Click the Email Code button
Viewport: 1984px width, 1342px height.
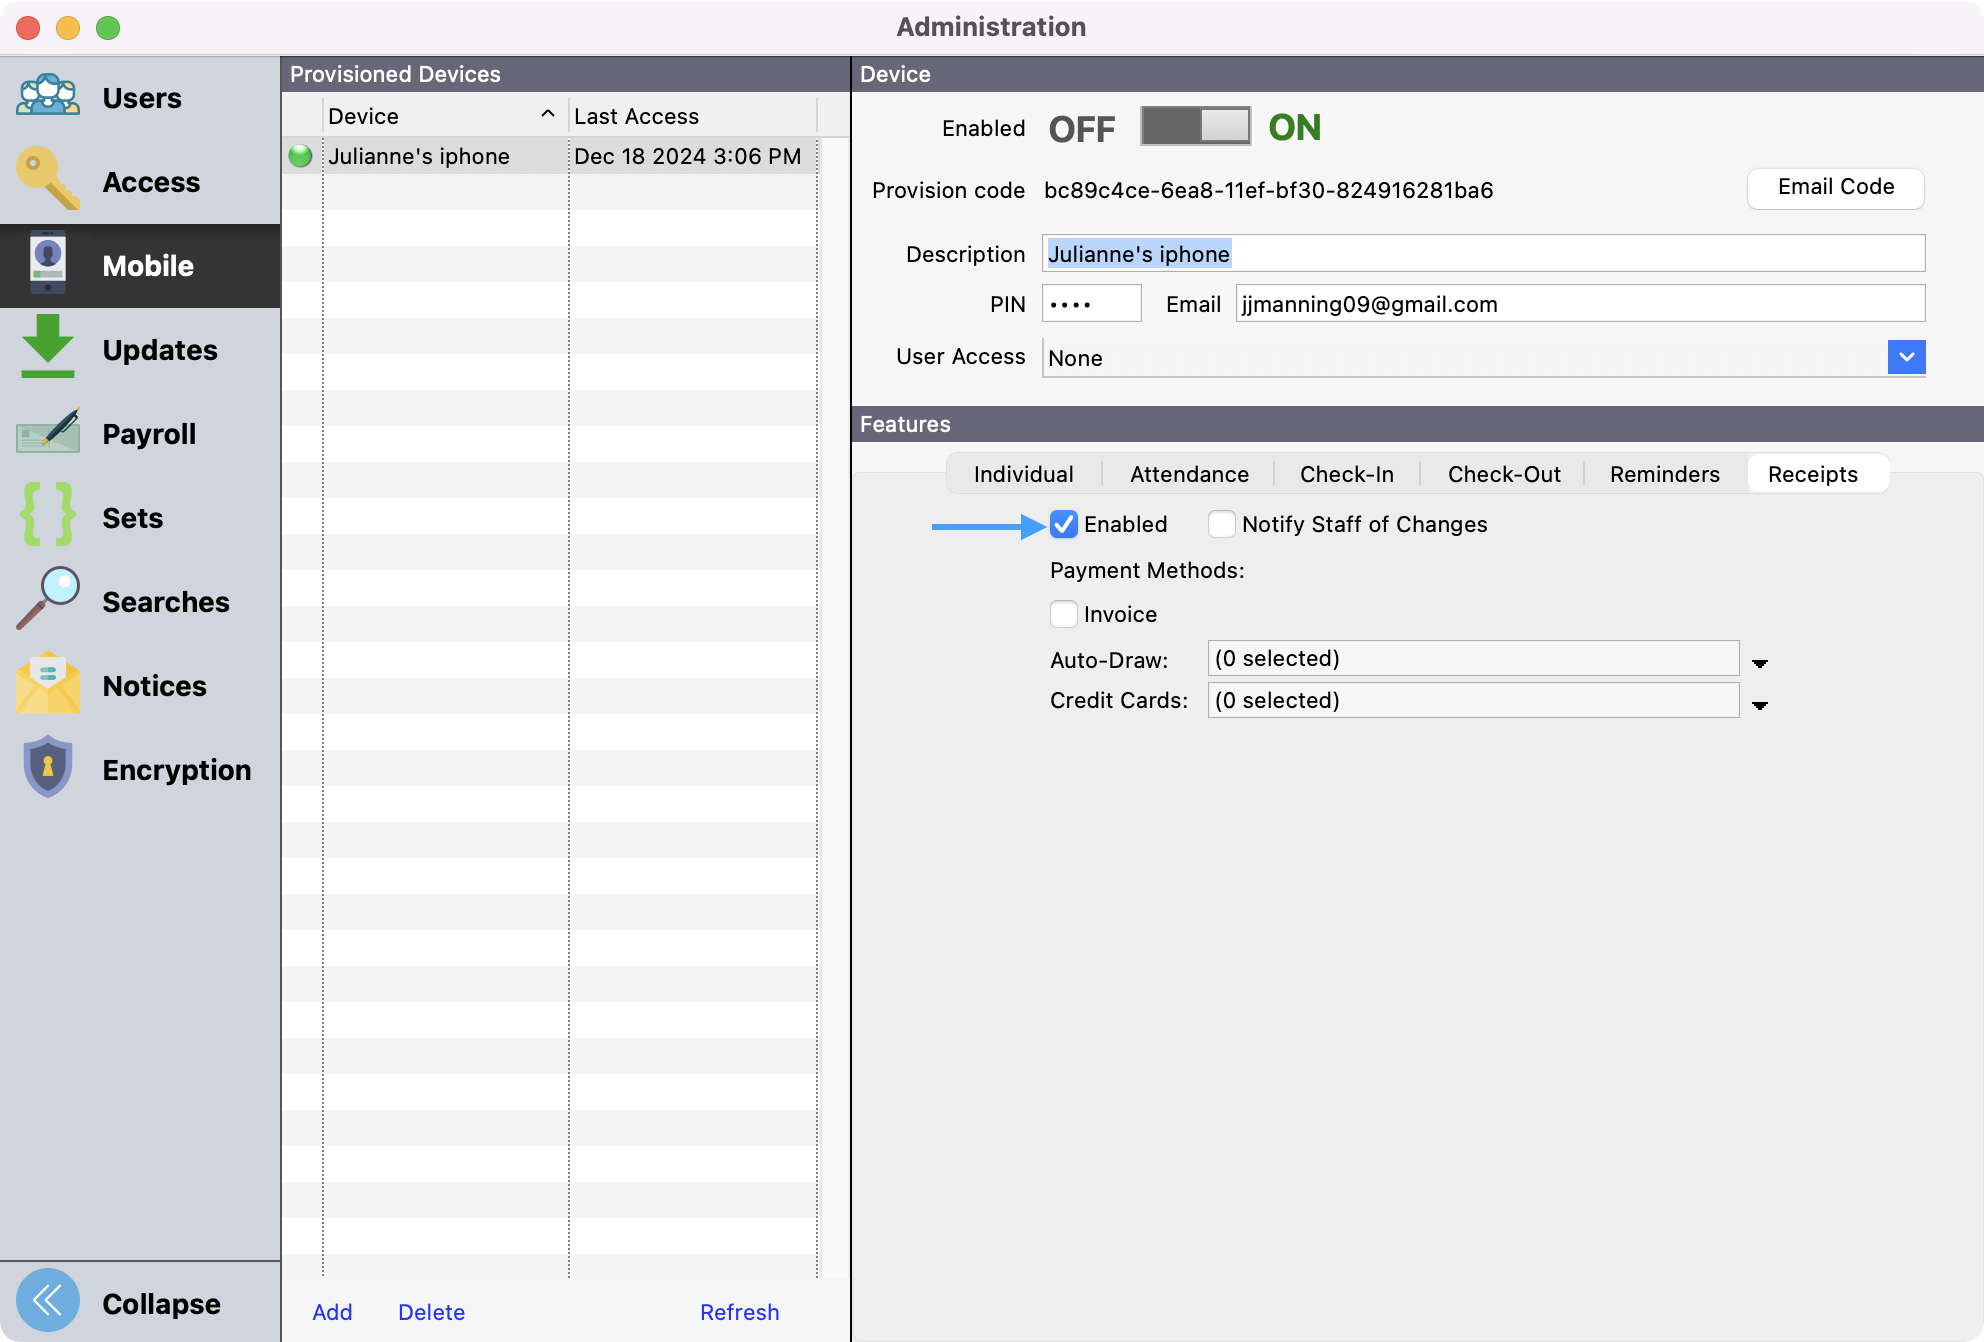pyautogui.click(x=1835, y=188)
